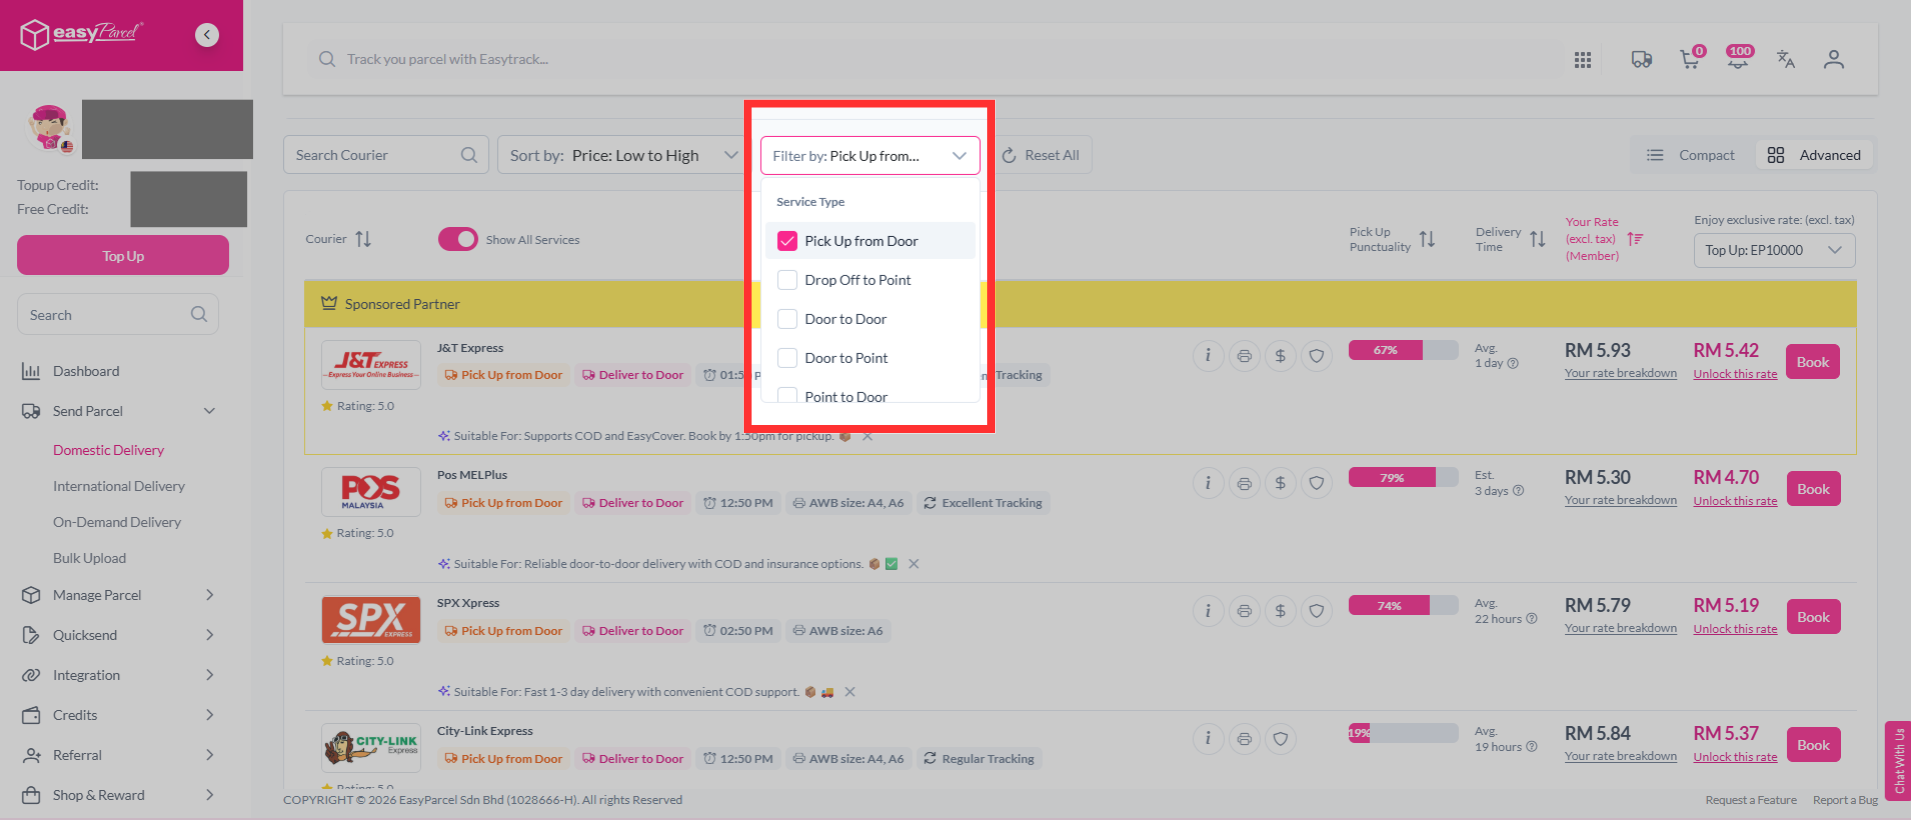Screen dimensions: 1911x820
Task: View notifications bell with 100 badge
Action: (x=1738, y=59)
